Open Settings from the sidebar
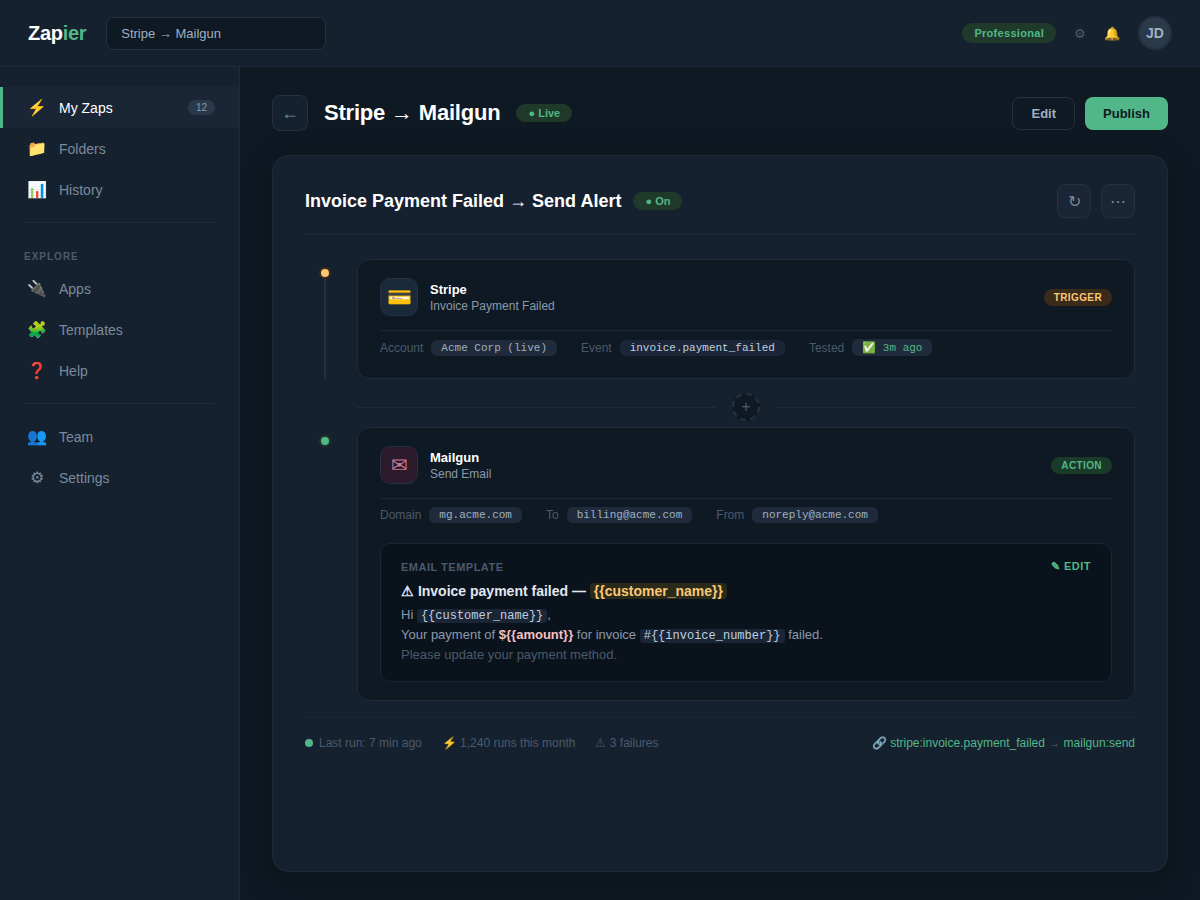This screenshot has height=900, width=1200. [120, 477]
